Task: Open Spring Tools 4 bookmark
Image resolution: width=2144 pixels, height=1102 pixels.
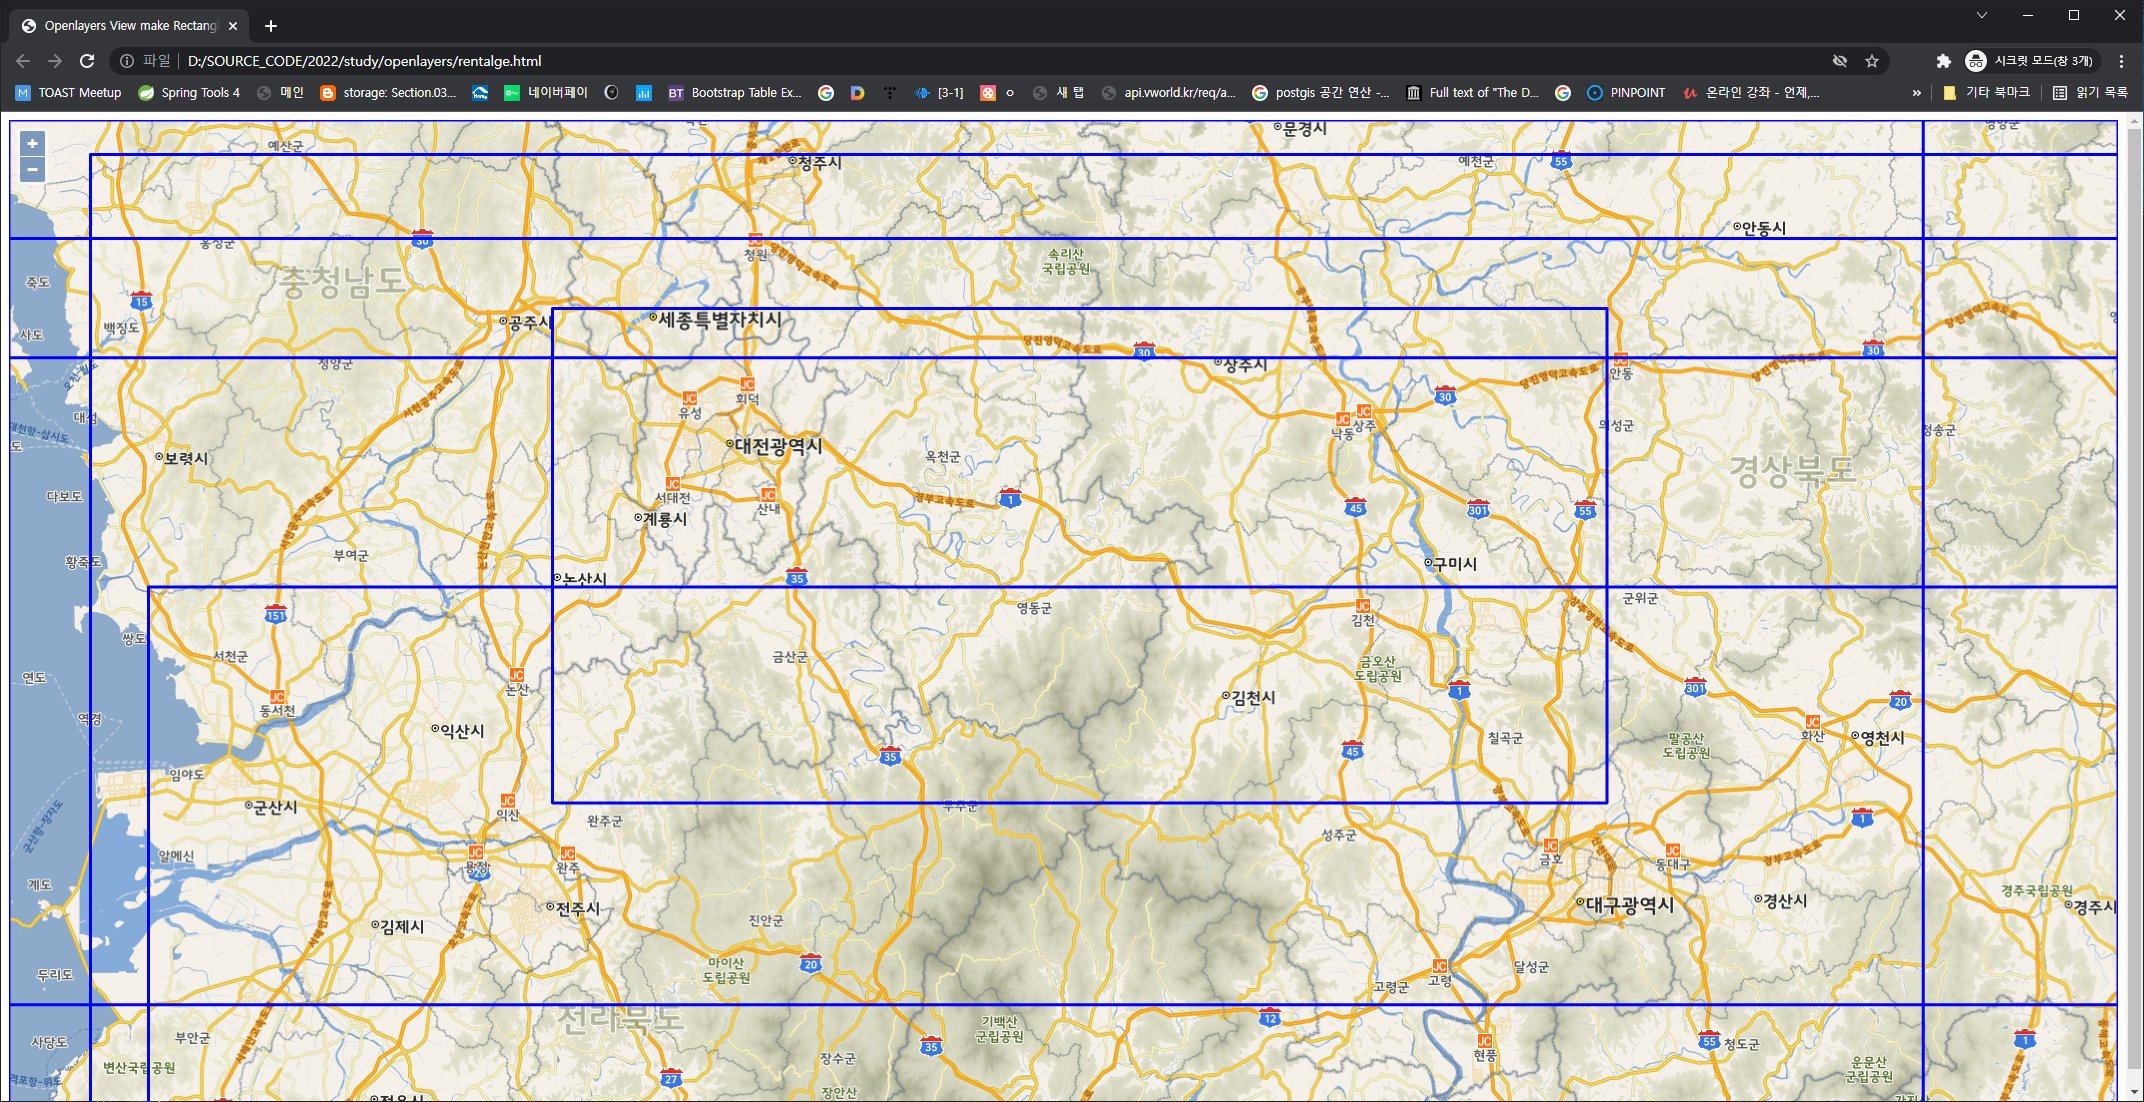Action: 190,93
